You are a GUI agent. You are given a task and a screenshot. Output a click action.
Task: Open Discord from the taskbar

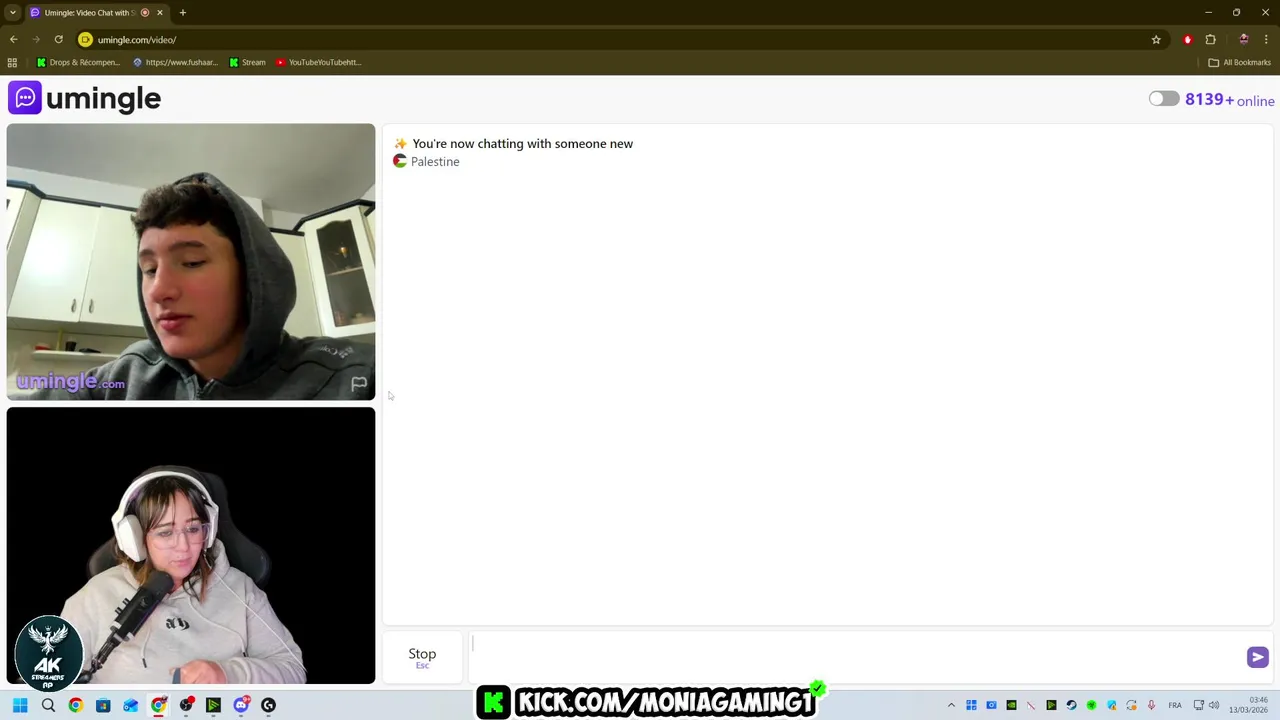pos(241,705)
